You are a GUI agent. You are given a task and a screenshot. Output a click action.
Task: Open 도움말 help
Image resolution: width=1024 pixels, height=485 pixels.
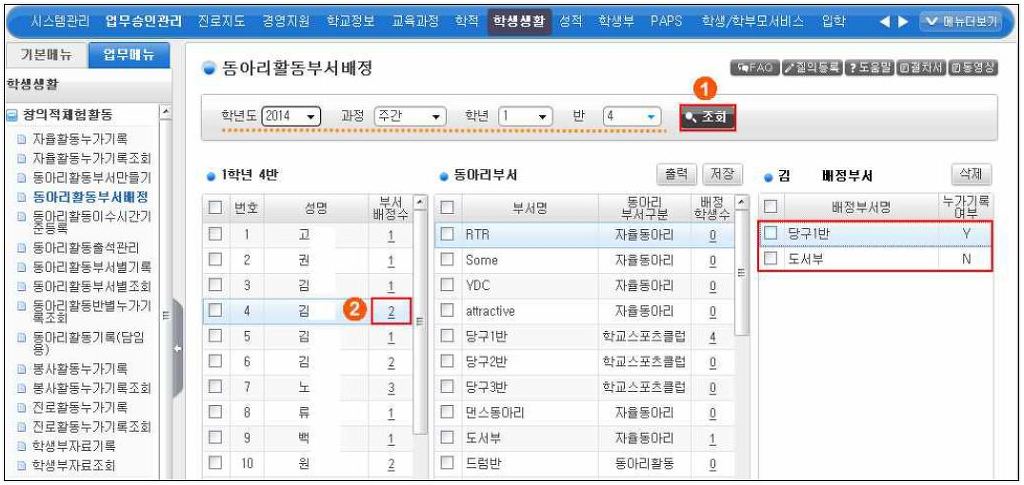(x=869, y=67)
